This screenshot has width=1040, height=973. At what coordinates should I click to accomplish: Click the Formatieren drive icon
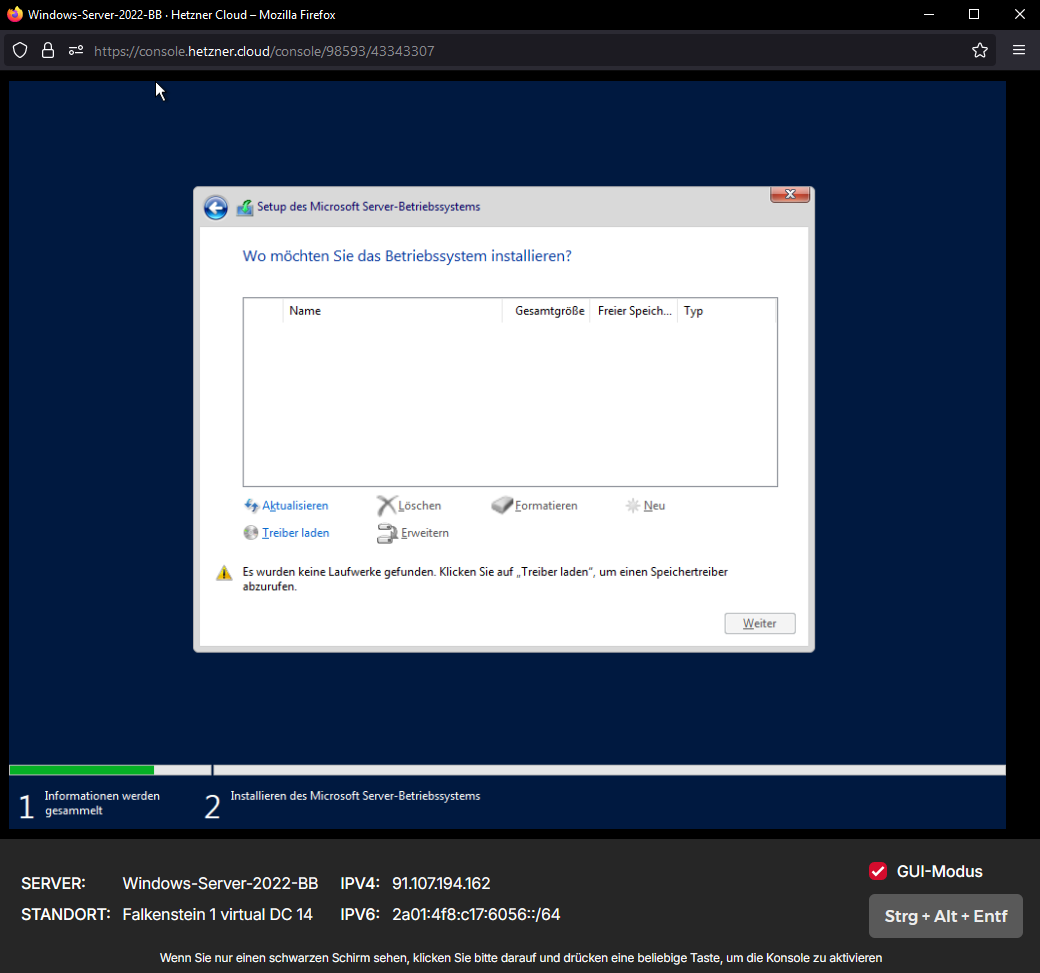[502, 505]
